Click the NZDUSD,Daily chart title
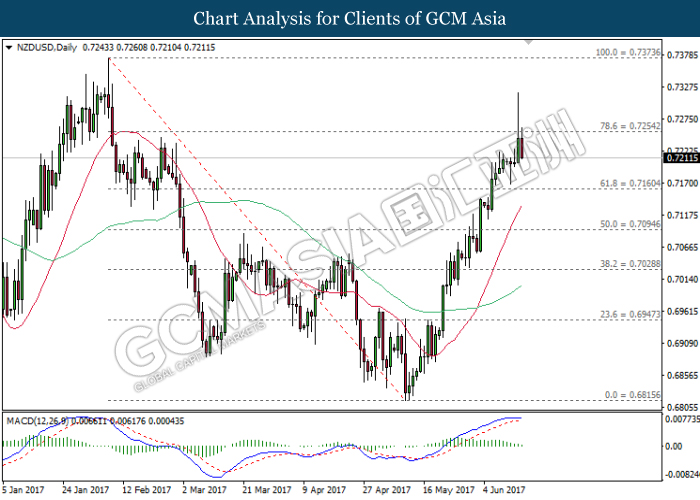 pos(47,47)
